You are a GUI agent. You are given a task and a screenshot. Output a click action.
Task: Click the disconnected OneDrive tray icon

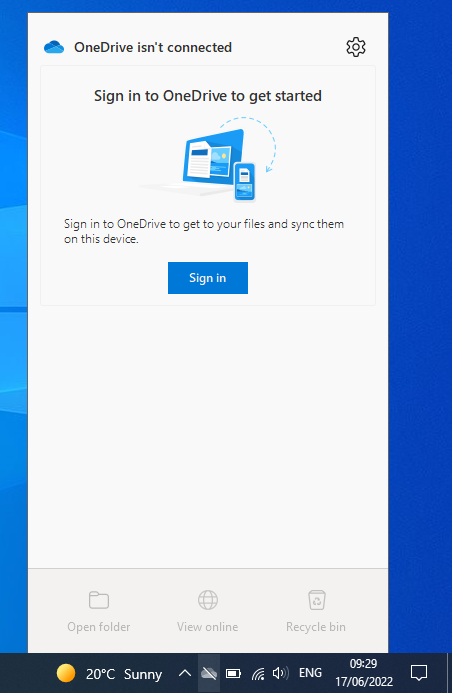(x=209, y=674)
